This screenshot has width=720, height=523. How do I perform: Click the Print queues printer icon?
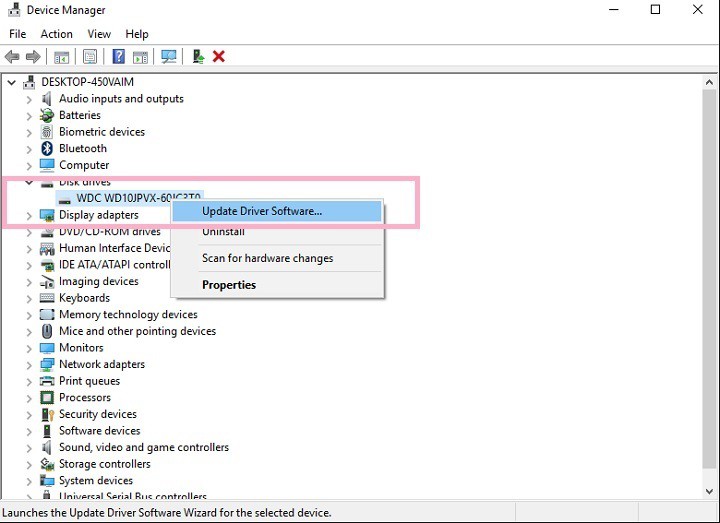click(47, 381)
